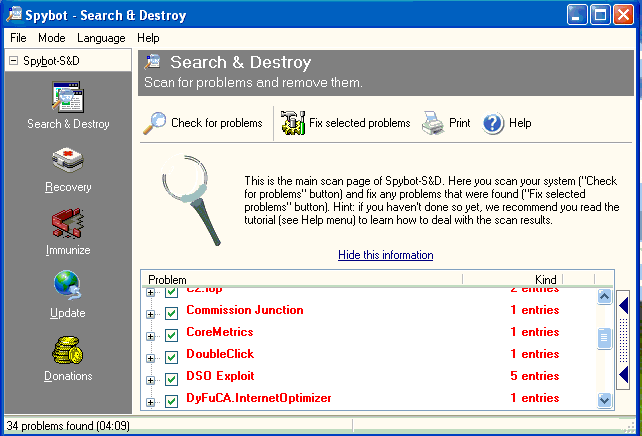Click the Donations coins icon

(x=68, y=351)
